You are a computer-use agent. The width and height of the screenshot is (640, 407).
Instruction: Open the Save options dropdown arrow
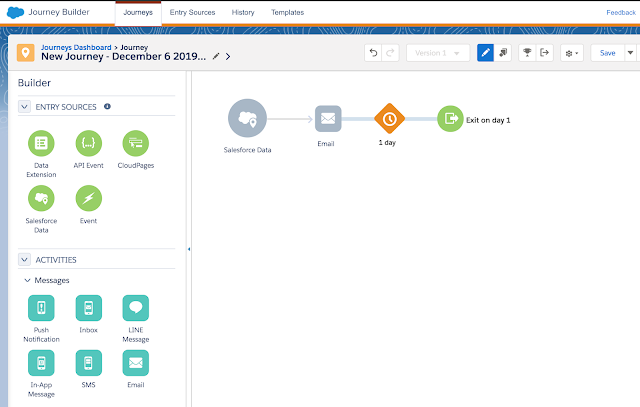[x=630, y=53]
